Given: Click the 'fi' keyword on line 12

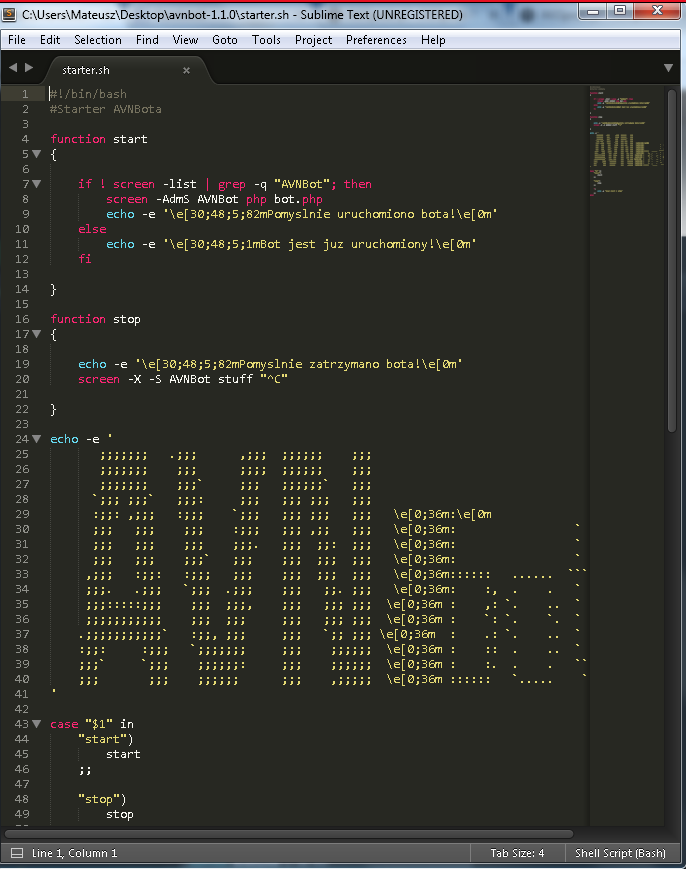Looking at the screenshot, I should click(x=85, y=259).
